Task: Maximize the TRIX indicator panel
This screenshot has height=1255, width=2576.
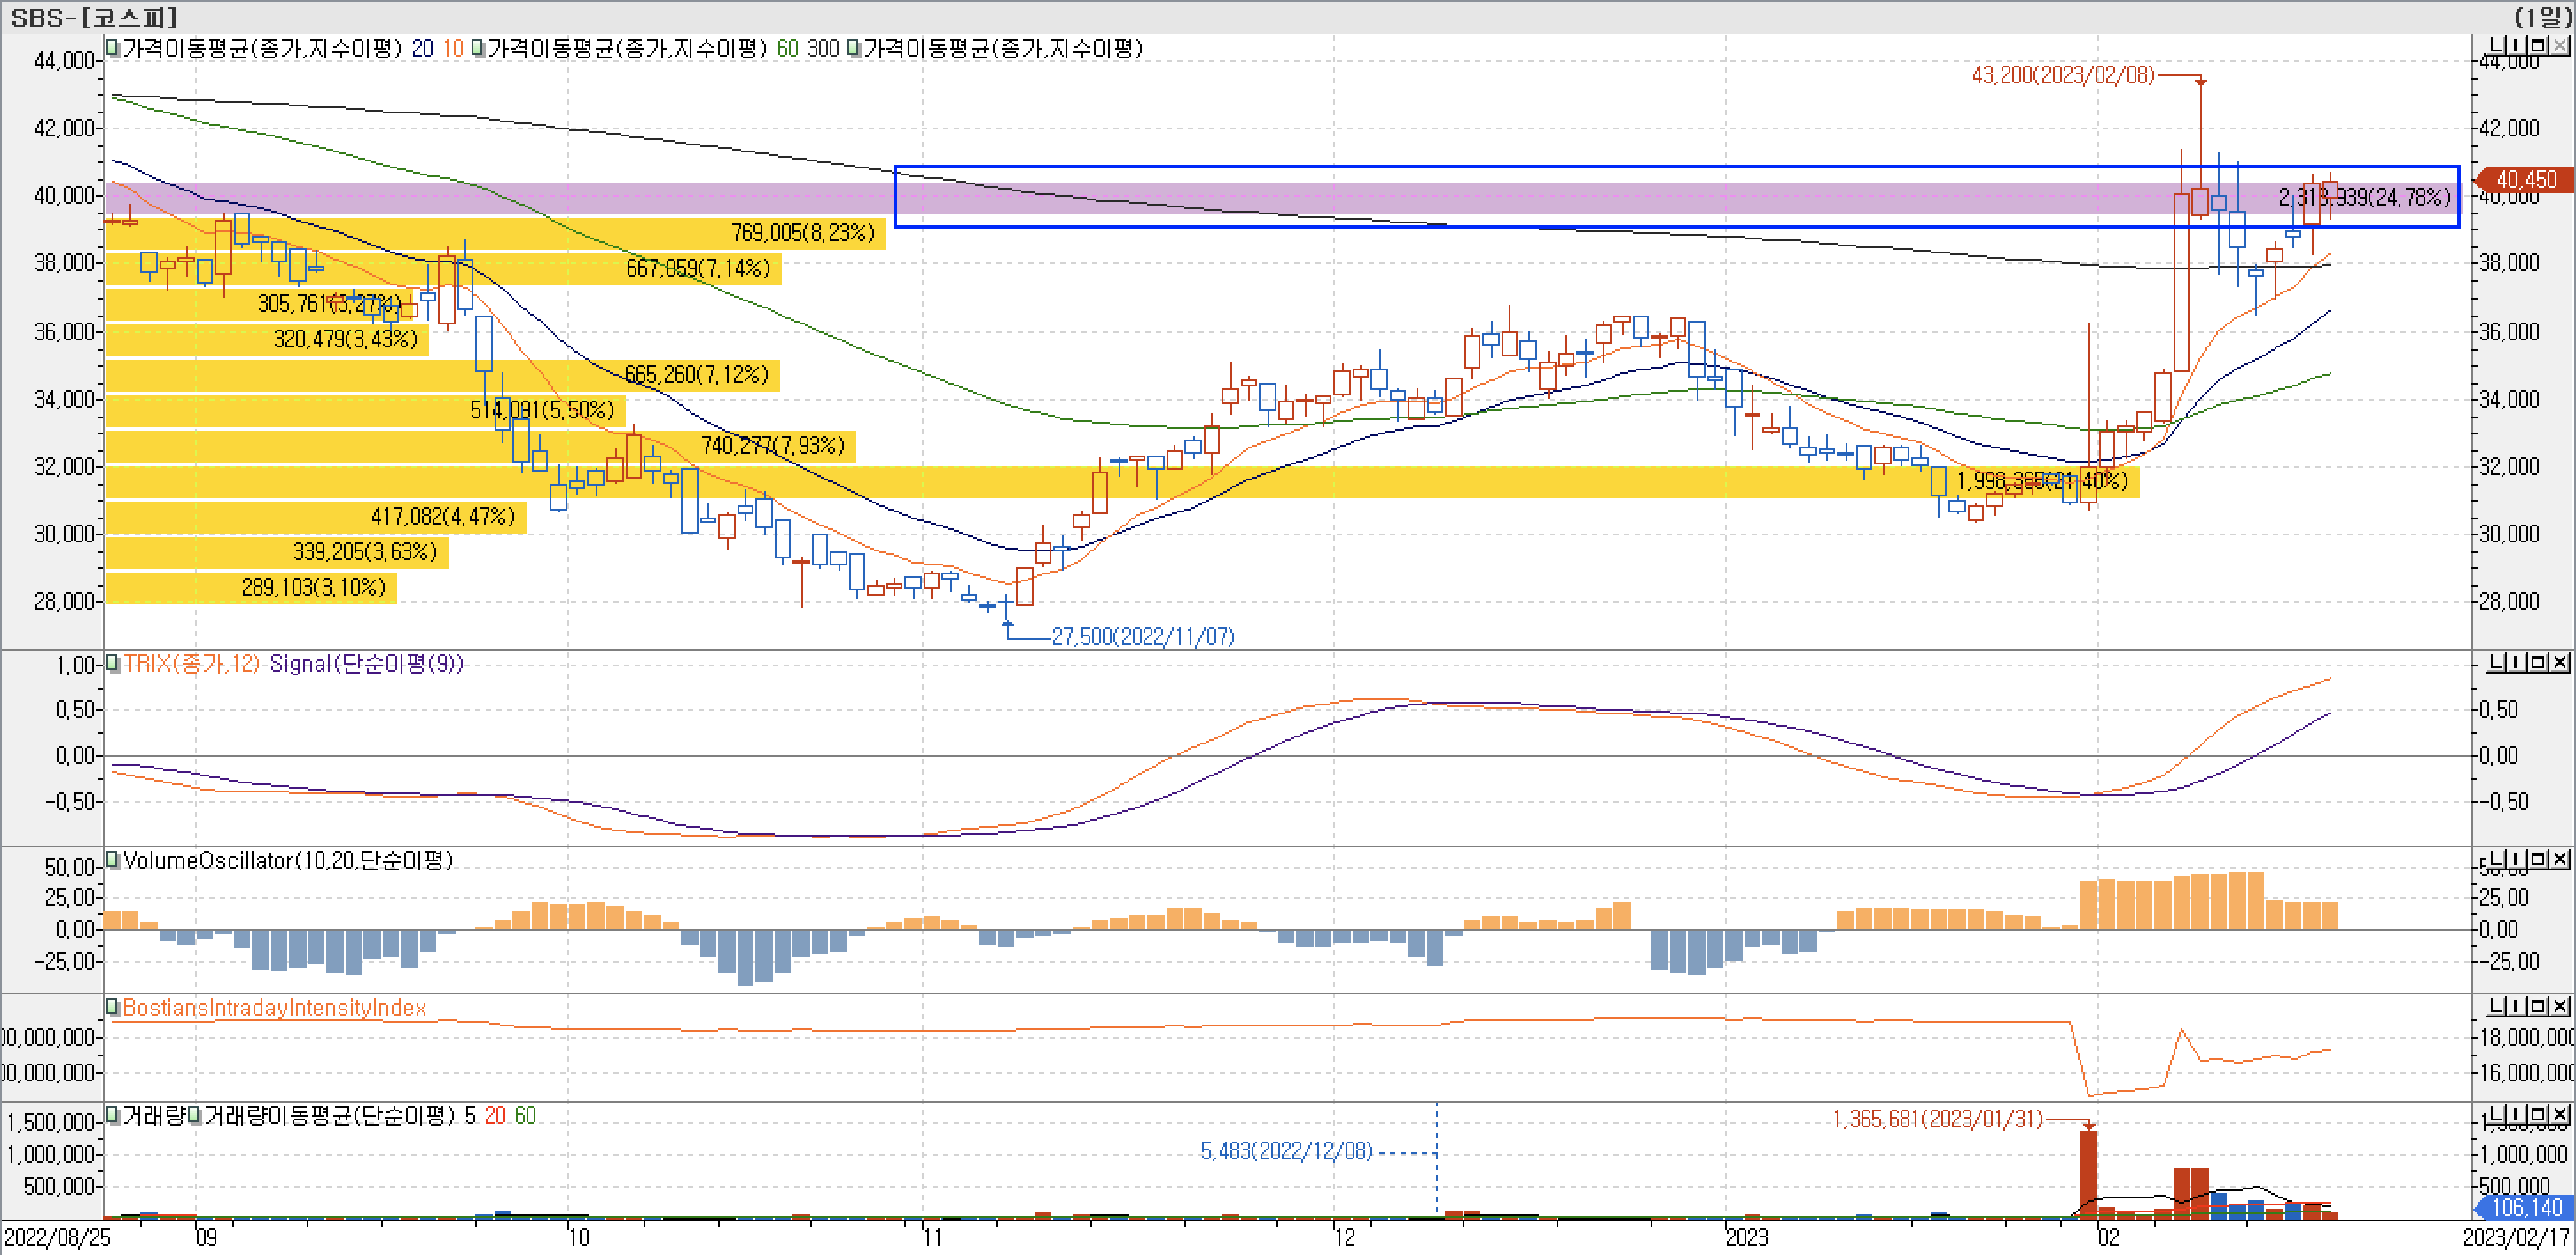Action: (x=2539, y=663)
